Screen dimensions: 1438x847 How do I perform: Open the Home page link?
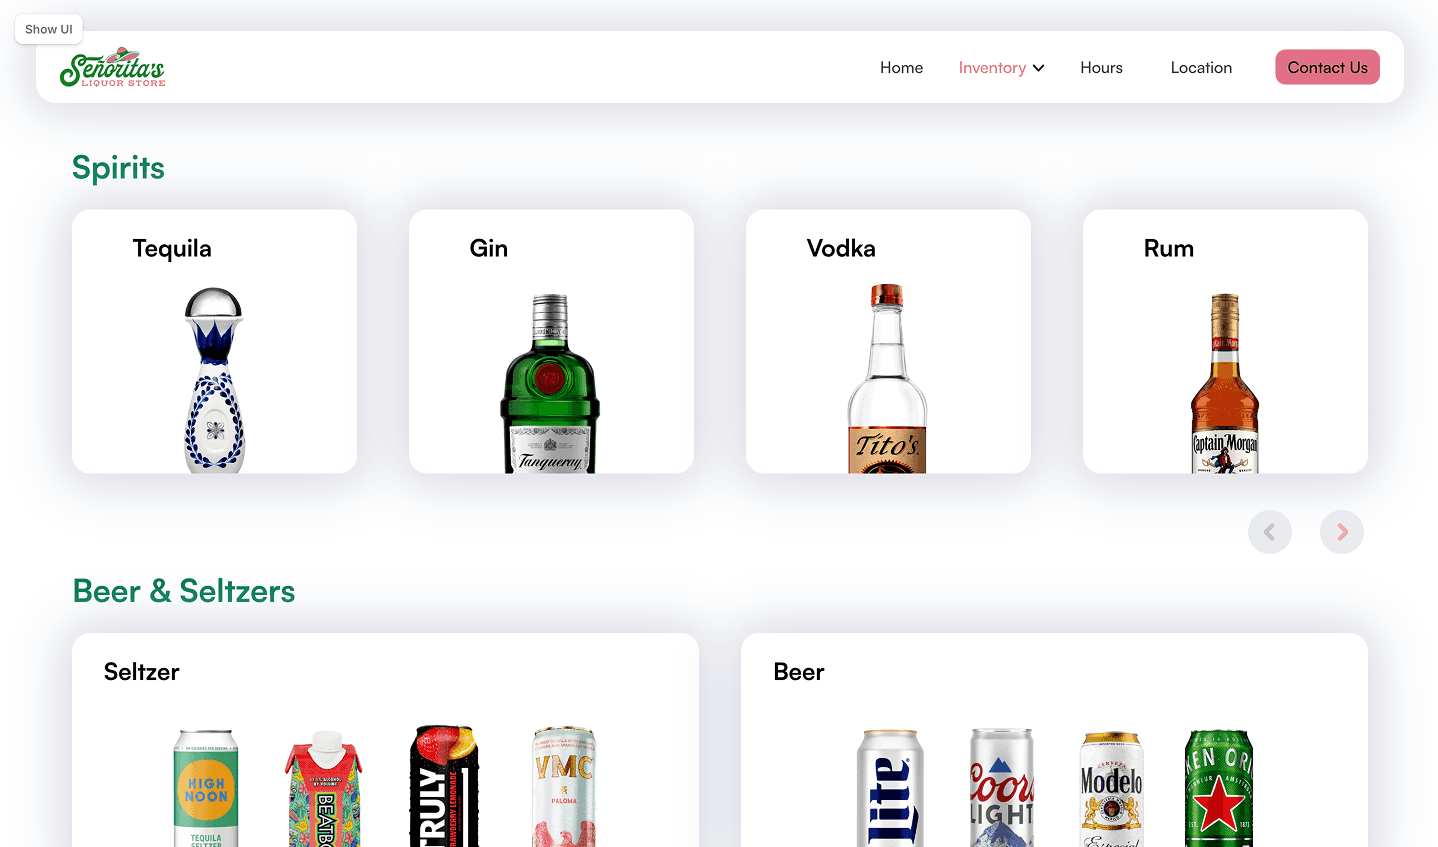tap(901, 67)
